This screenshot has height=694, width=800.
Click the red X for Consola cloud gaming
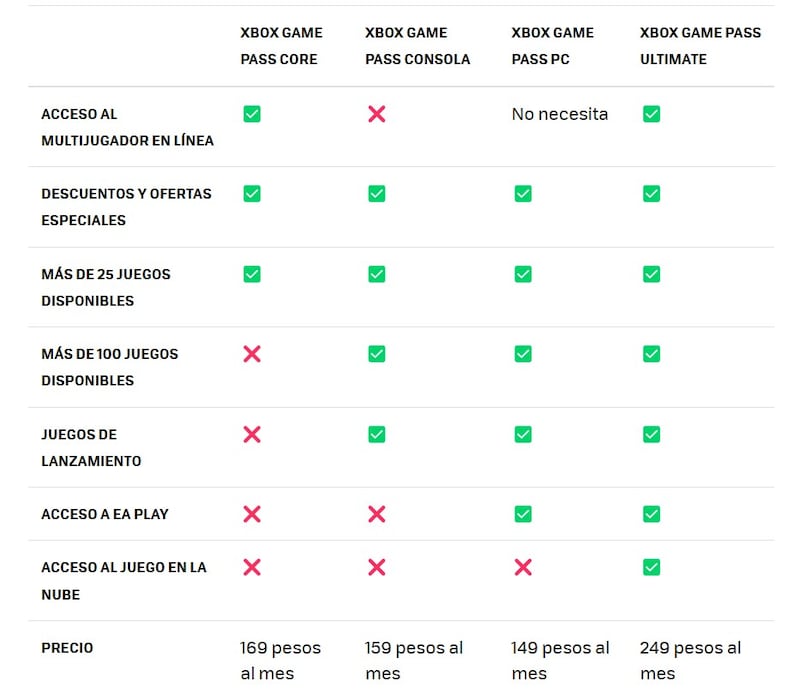(376, 567)
